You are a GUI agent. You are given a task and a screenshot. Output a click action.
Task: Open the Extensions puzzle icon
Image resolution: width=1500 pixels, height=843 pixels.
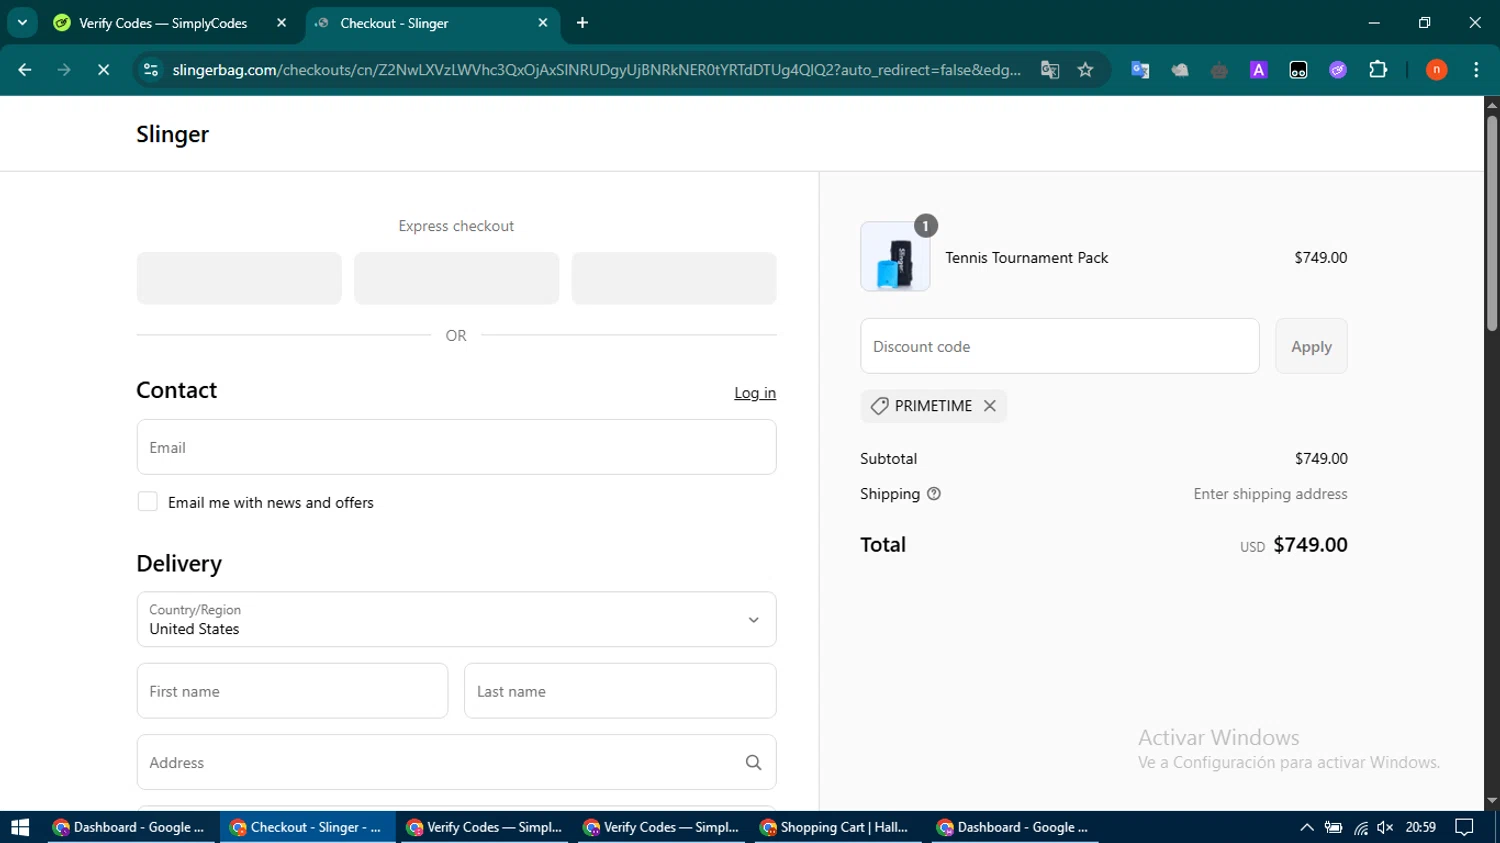click(1378, 70)
